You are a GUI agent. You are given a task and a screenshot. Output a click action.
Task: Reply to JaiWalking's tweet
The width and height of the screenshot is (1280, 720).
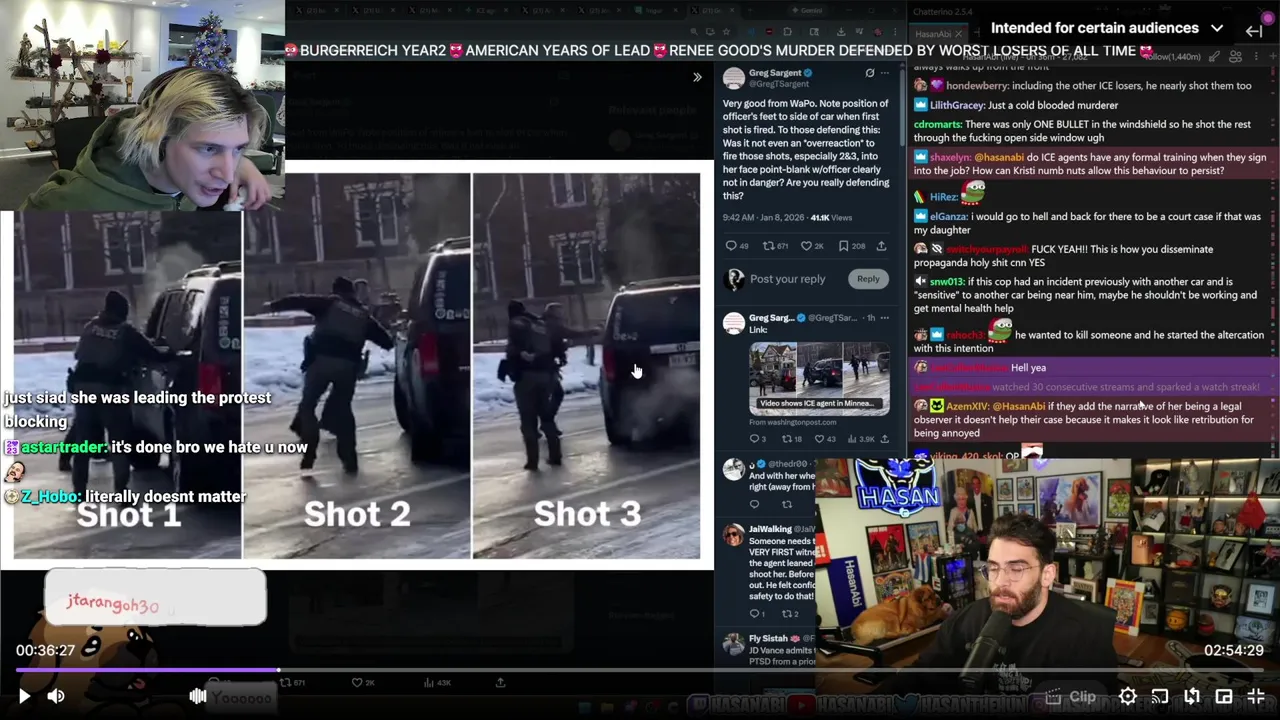[757, 613]
